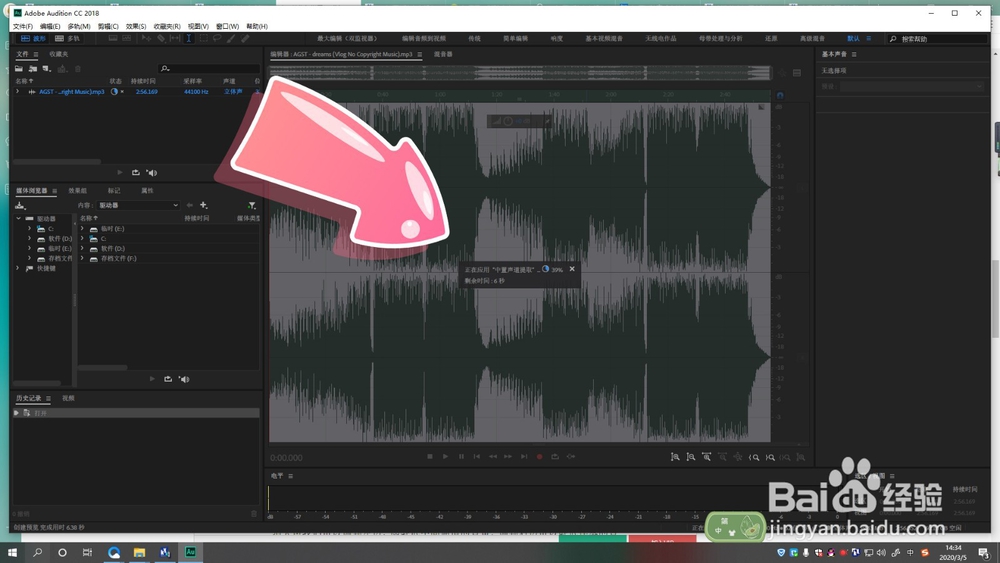Sort files by 名称 column header
This screenshot has height=563, width=1000.
24,81
